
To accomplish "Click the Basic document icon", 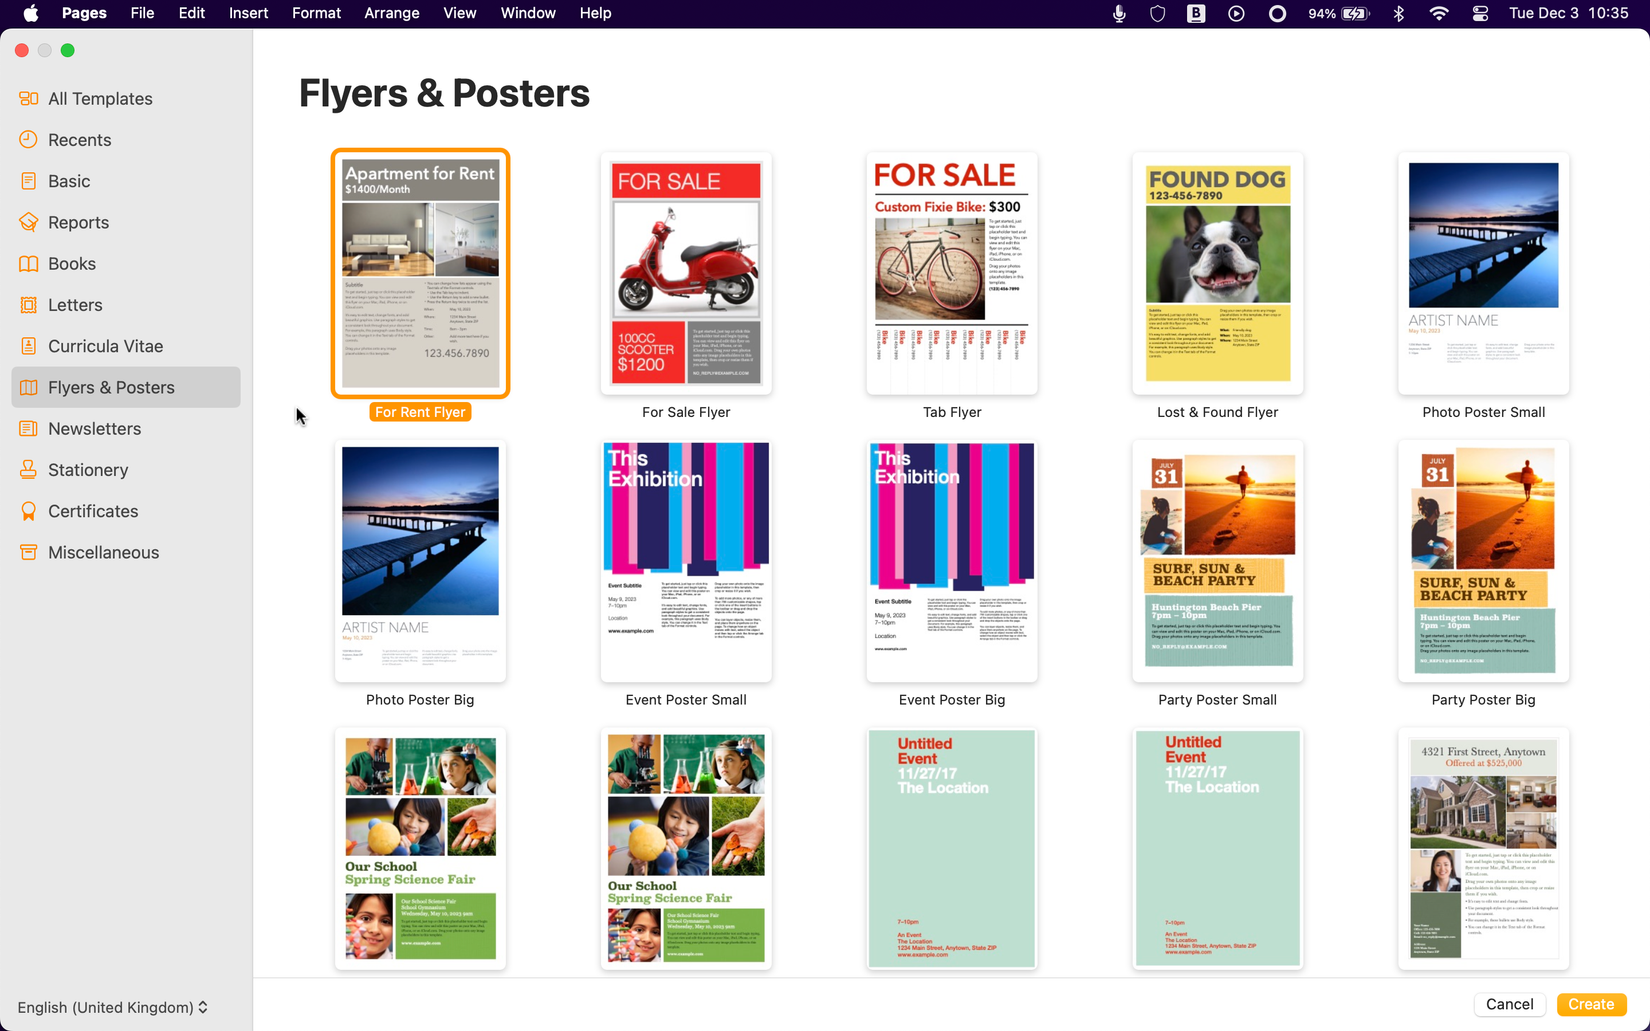I will click(x=28, y=181).
